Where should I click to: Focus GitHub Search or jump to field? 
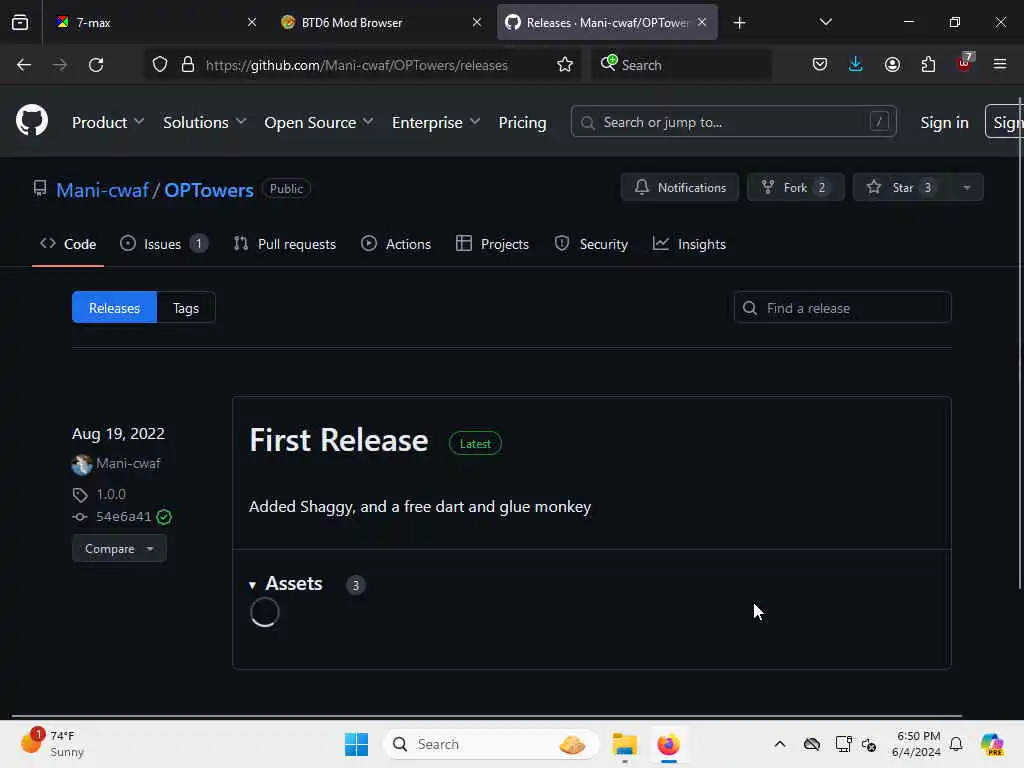[x=733, y=122]
